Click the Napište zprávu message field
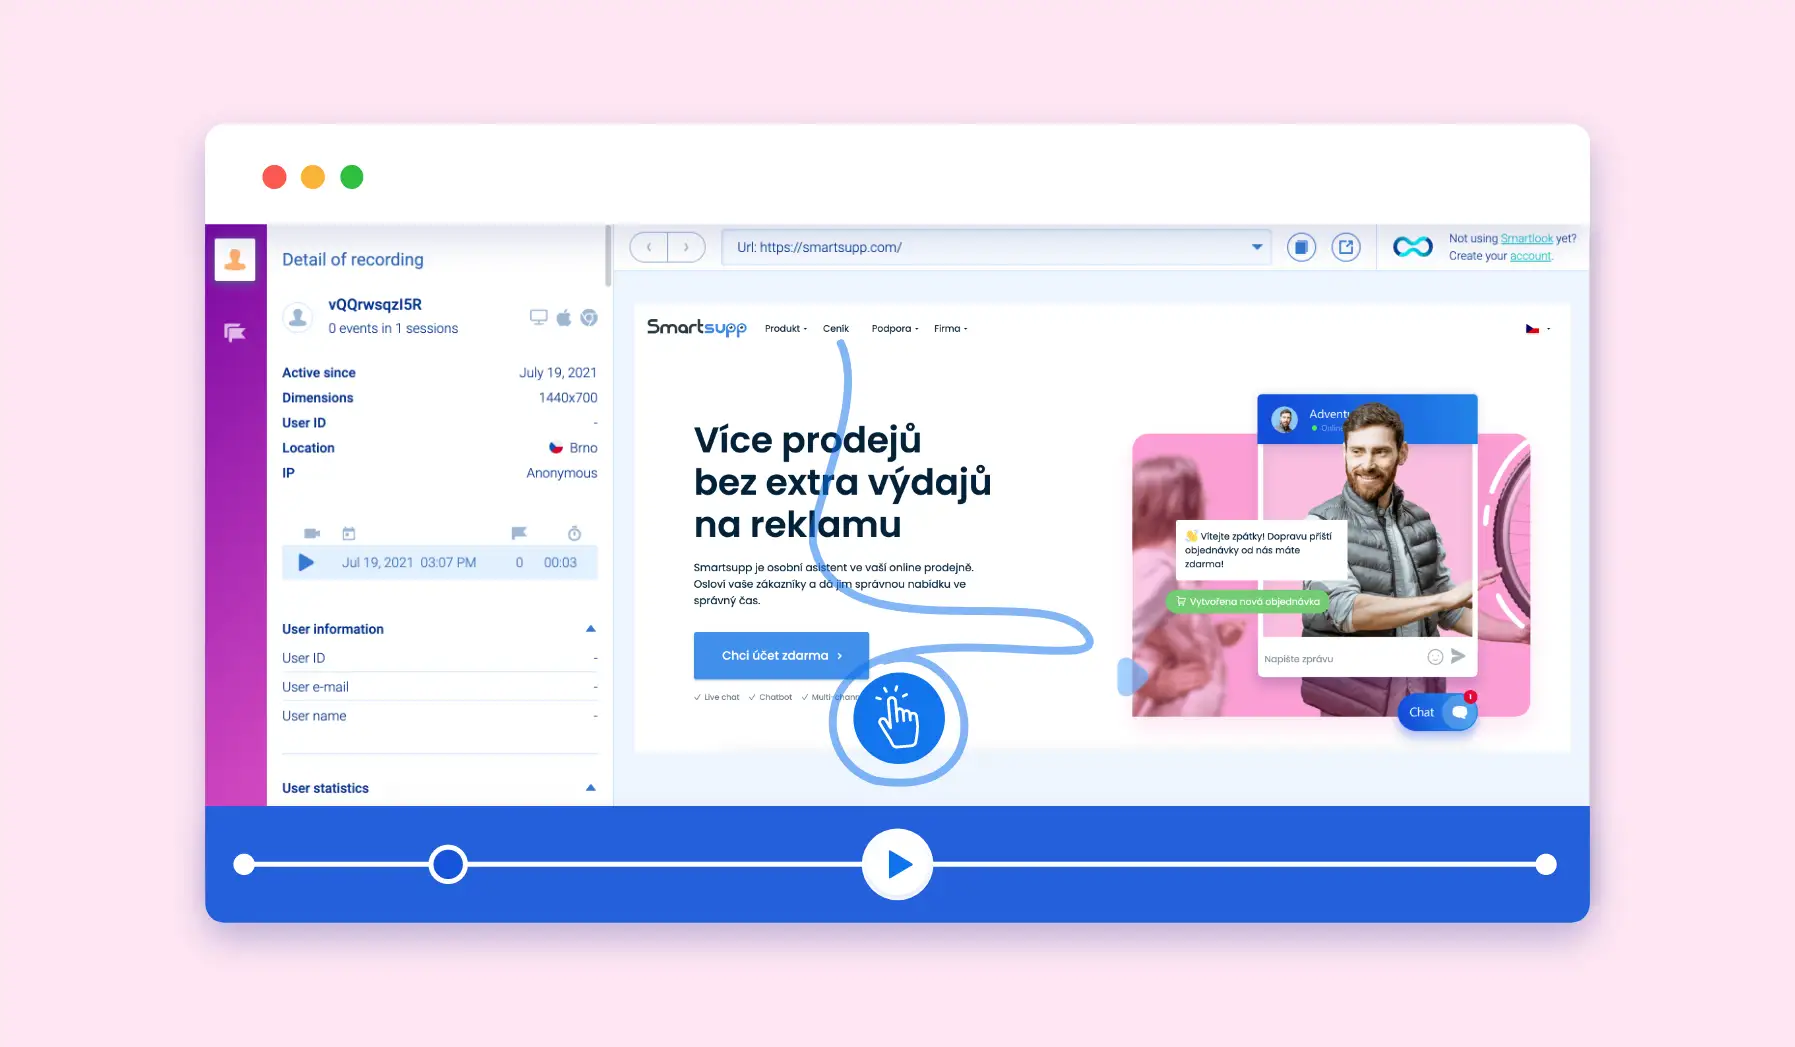The image size is (1795, 1047). click(x=1342, y=659)
